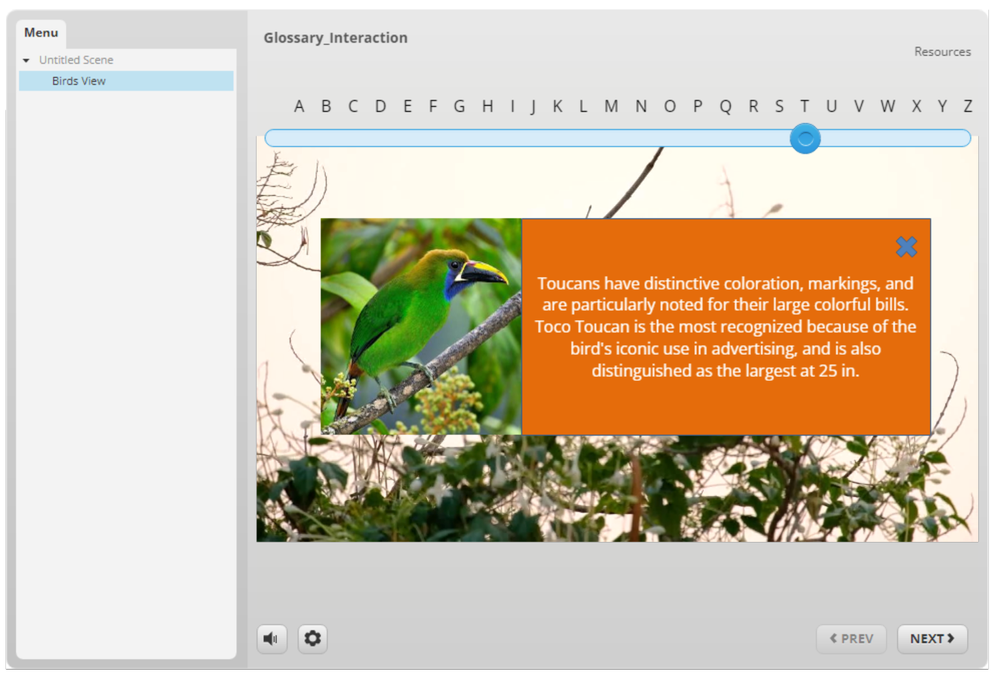This screenshot has height=681, width=999.
Task: Select letter K in glossary
Action: tap(557, 106)
